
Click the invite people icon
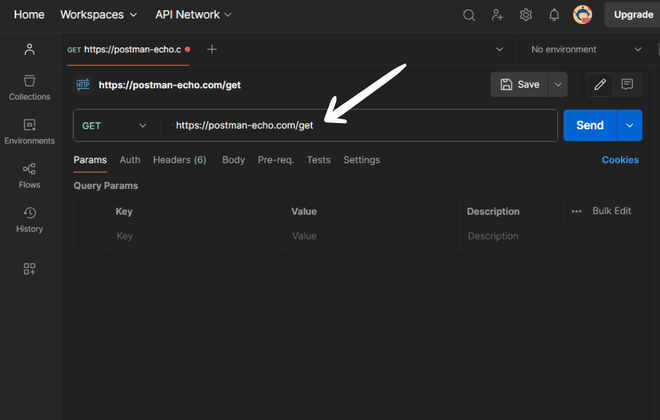[x=497, y=15]
